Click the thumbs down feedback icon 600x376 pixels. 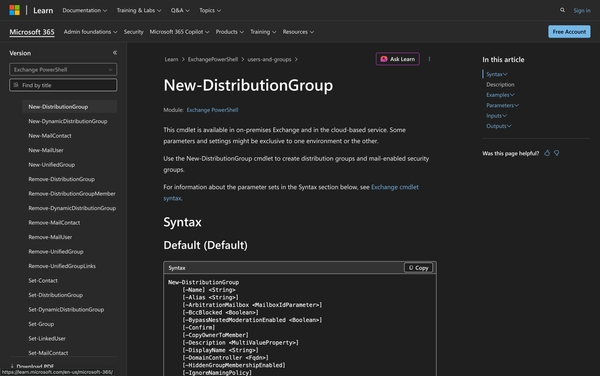coord(557,153)
